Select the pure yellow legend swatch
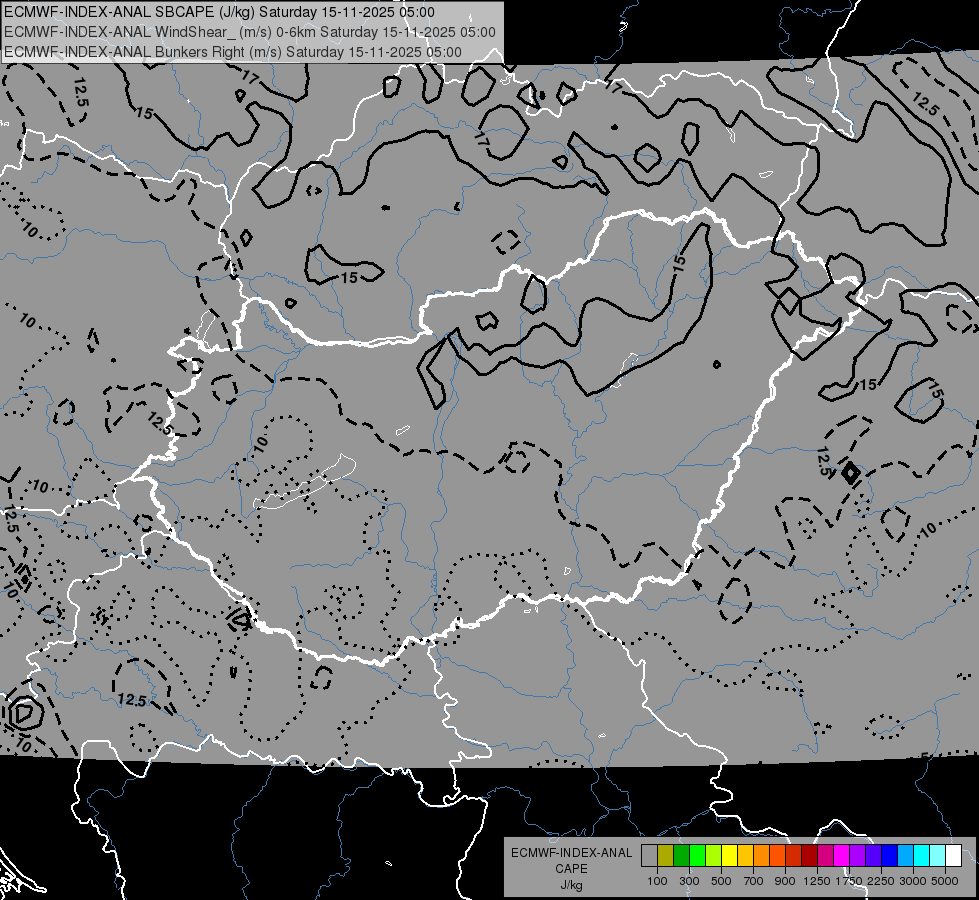 [729, 856]
